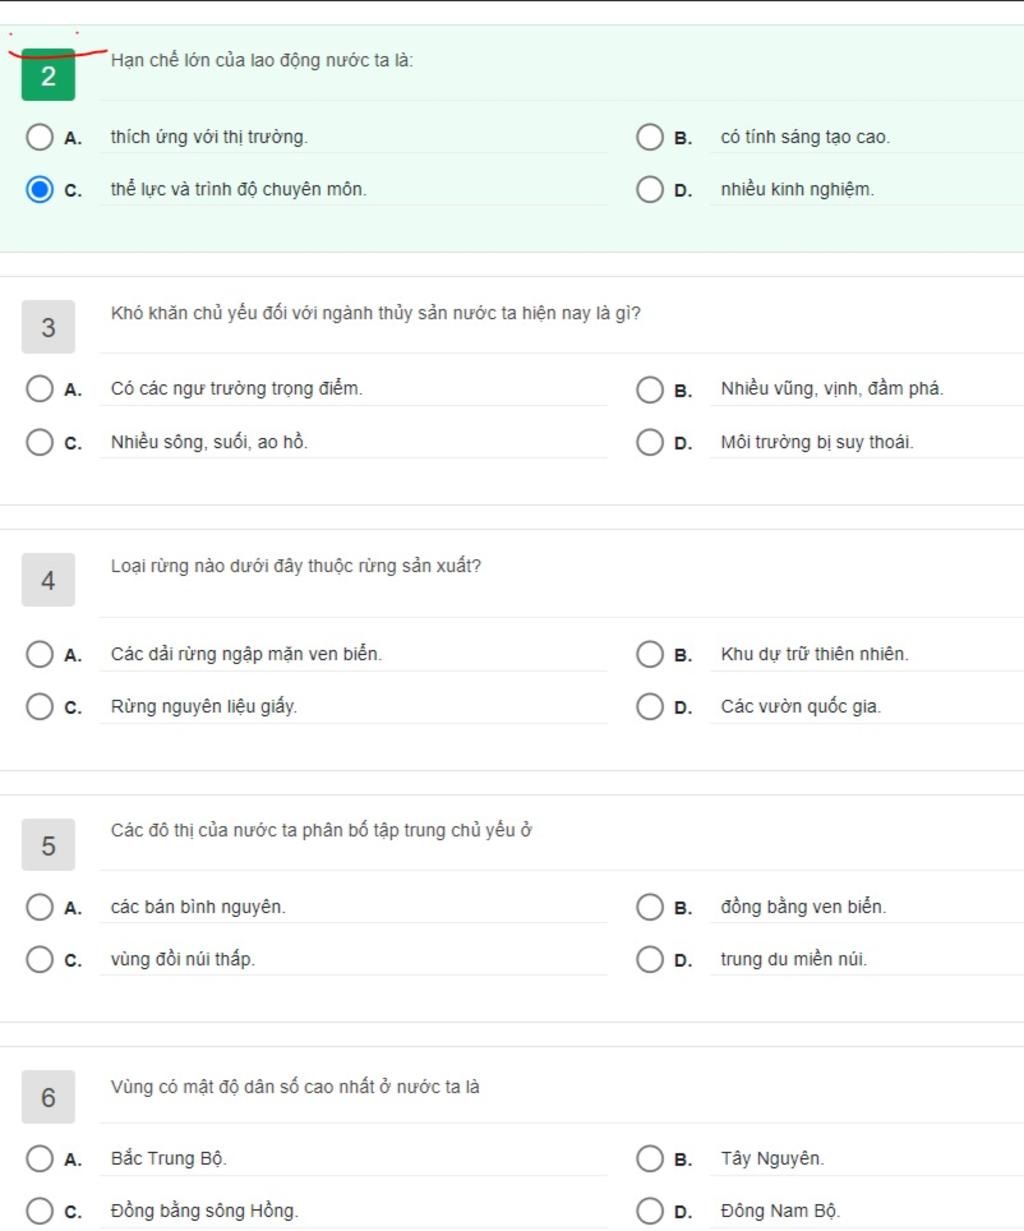Viewport: 1024px width, 1231px height.
Task: Click question number 3 badge
Action: click(48, 327)
